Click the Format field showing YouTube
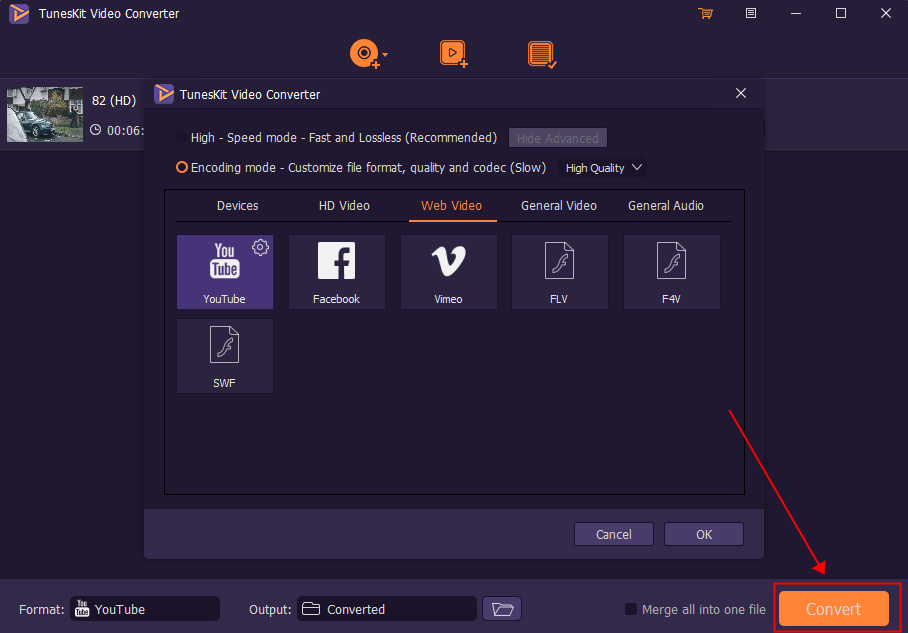This screenshot has width=908, height=633. click(145, 609)
